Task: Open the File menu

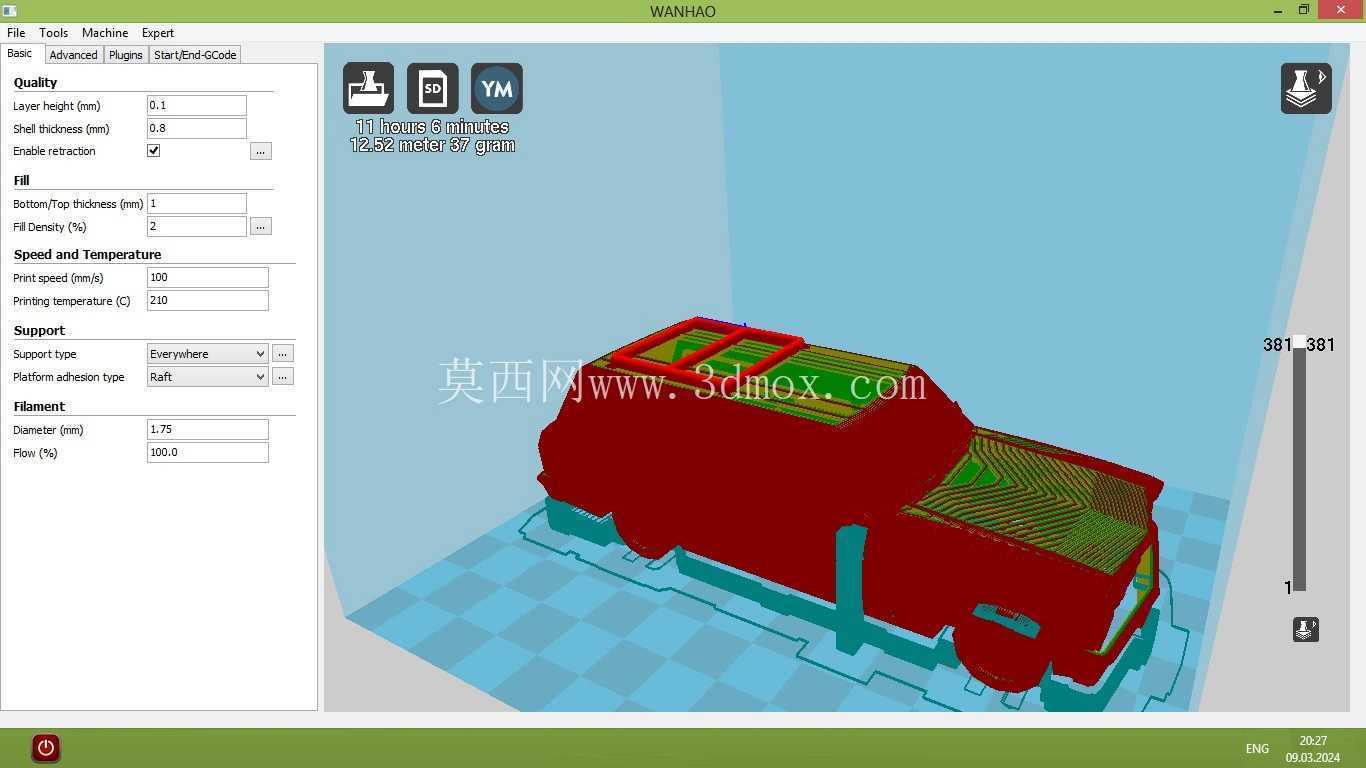Action: click(x=16, y=33)
